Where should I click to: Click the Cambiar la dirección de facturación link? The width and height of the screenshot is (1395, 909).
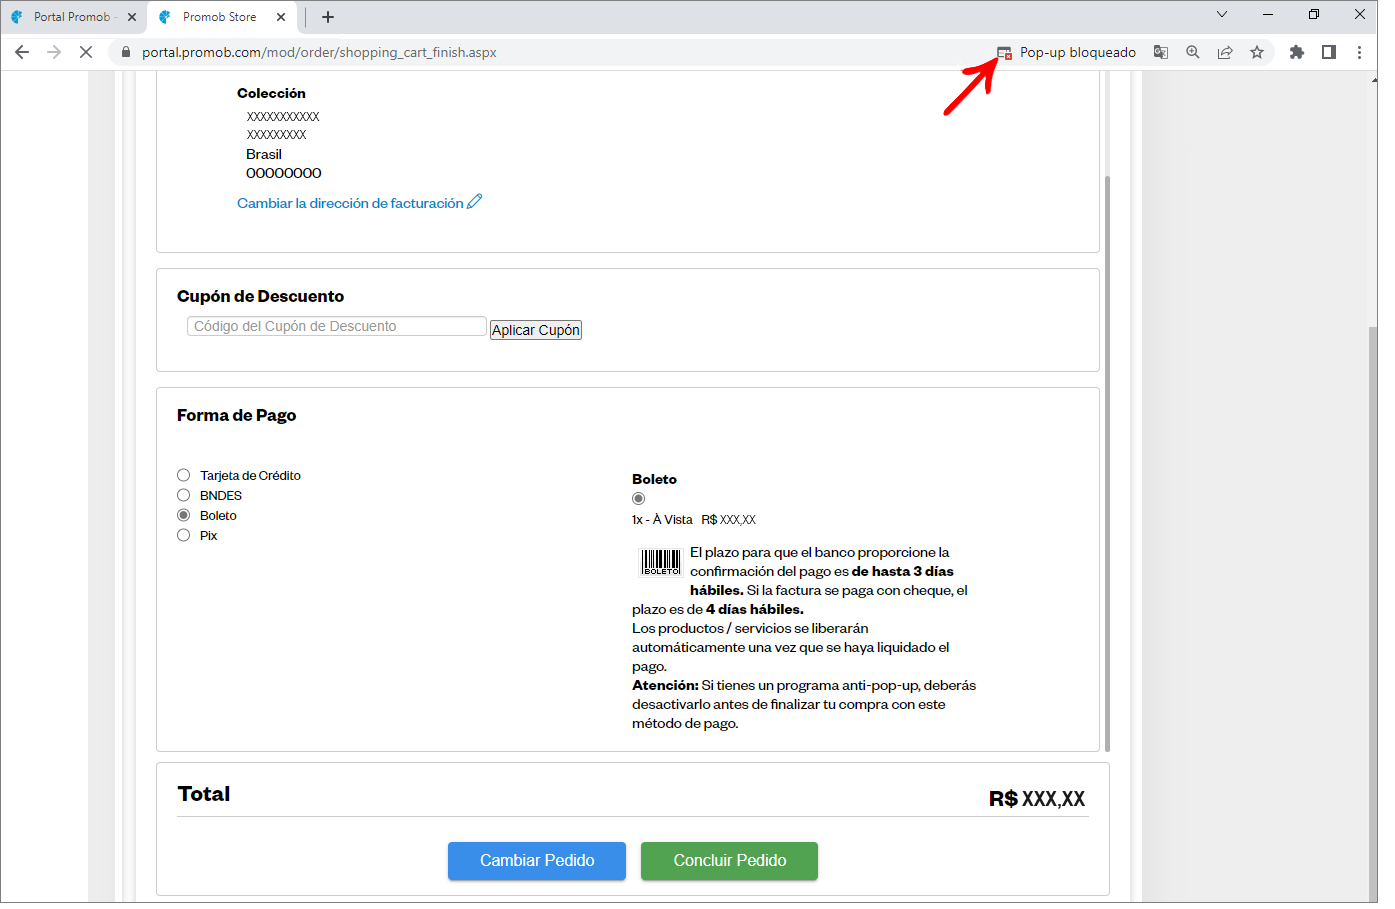pos(350,203)
